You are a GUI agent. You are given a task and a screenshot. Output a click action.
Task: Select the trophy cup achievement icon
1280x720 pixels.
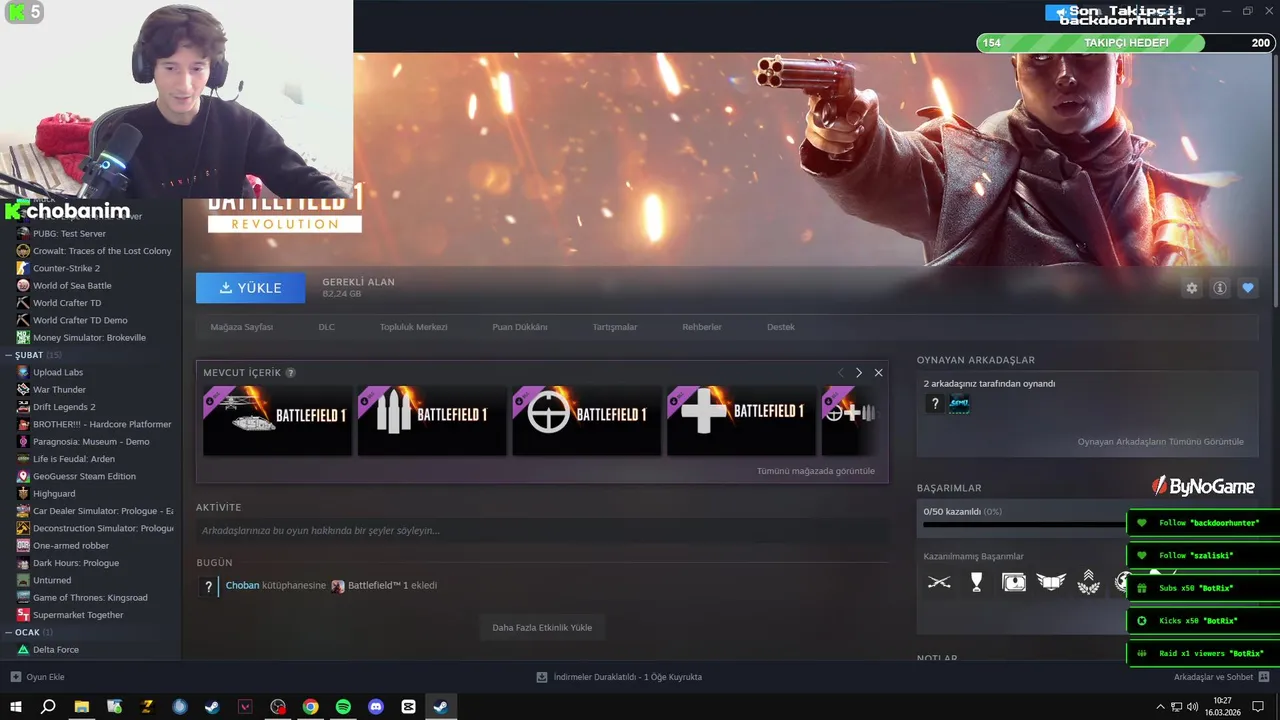(x=977, y=582)
